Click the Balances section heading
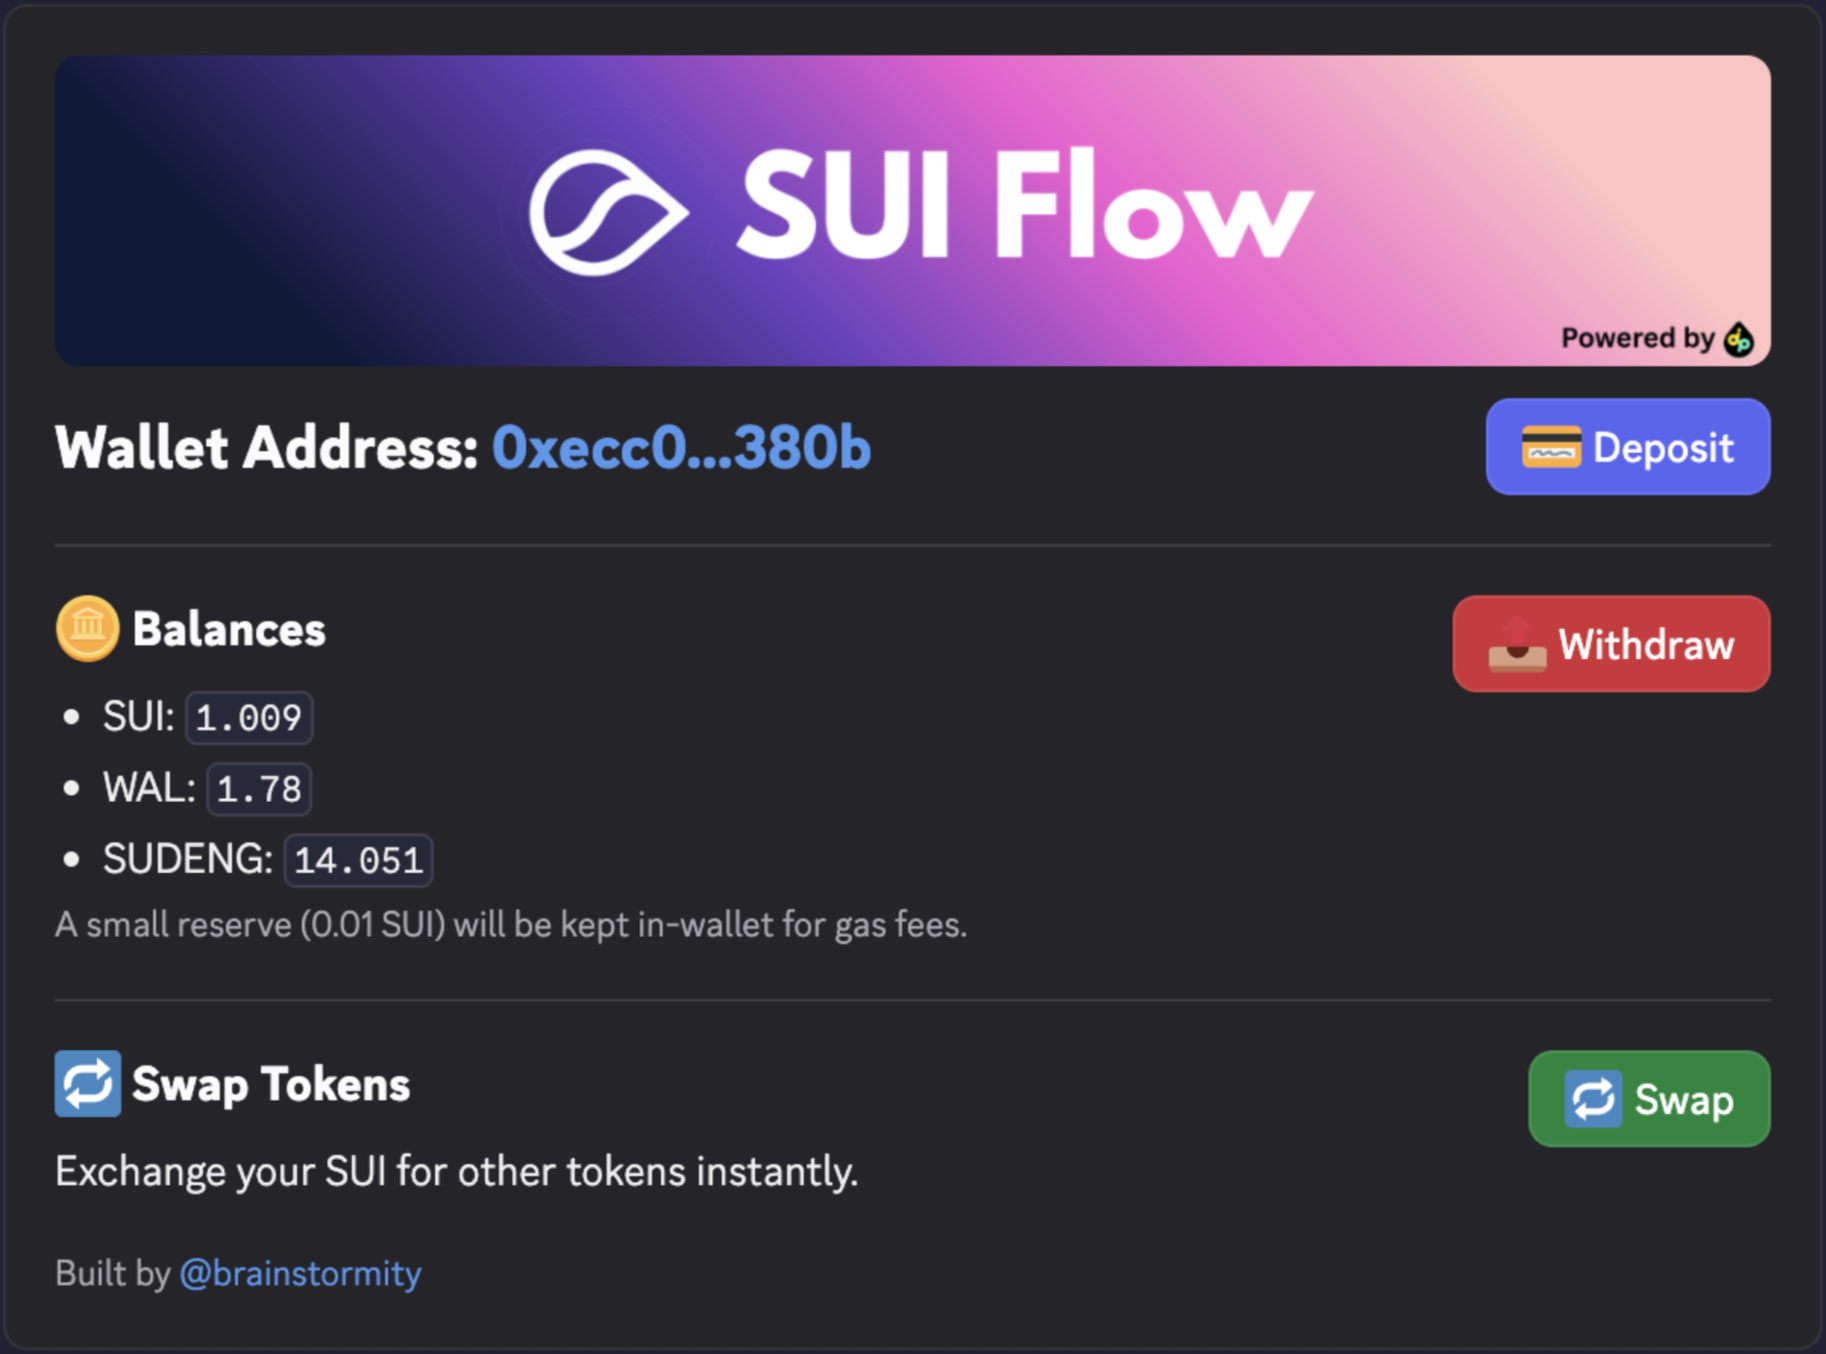The width and height of the screenshot is (1826, 1354). (230, 628)
